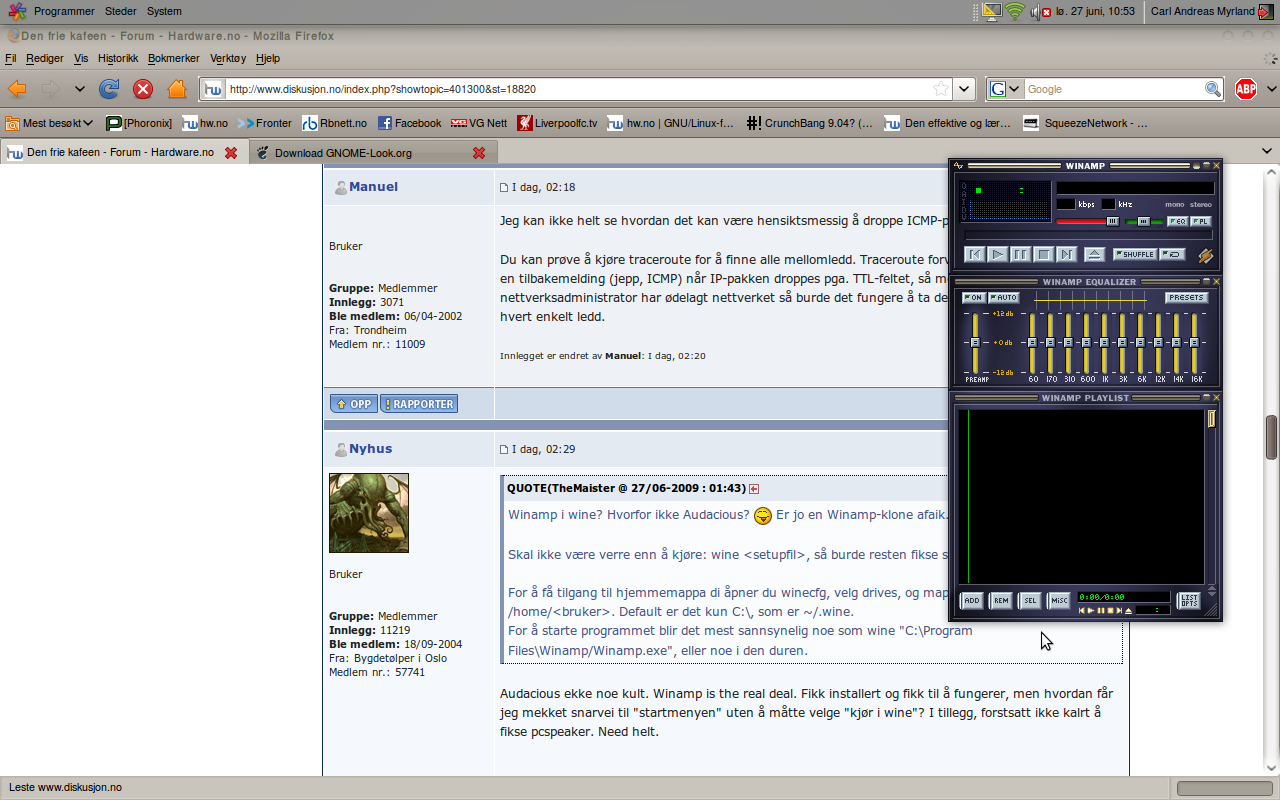
Task: Open the Rediger menu
Action: tap(45, 59)
